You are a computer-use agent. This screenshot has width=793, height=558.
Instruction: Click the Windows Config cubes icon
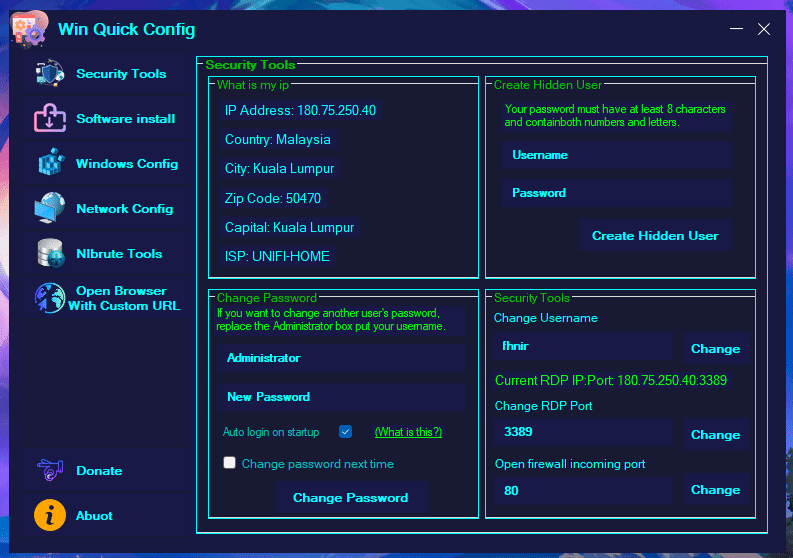[51, 163]
